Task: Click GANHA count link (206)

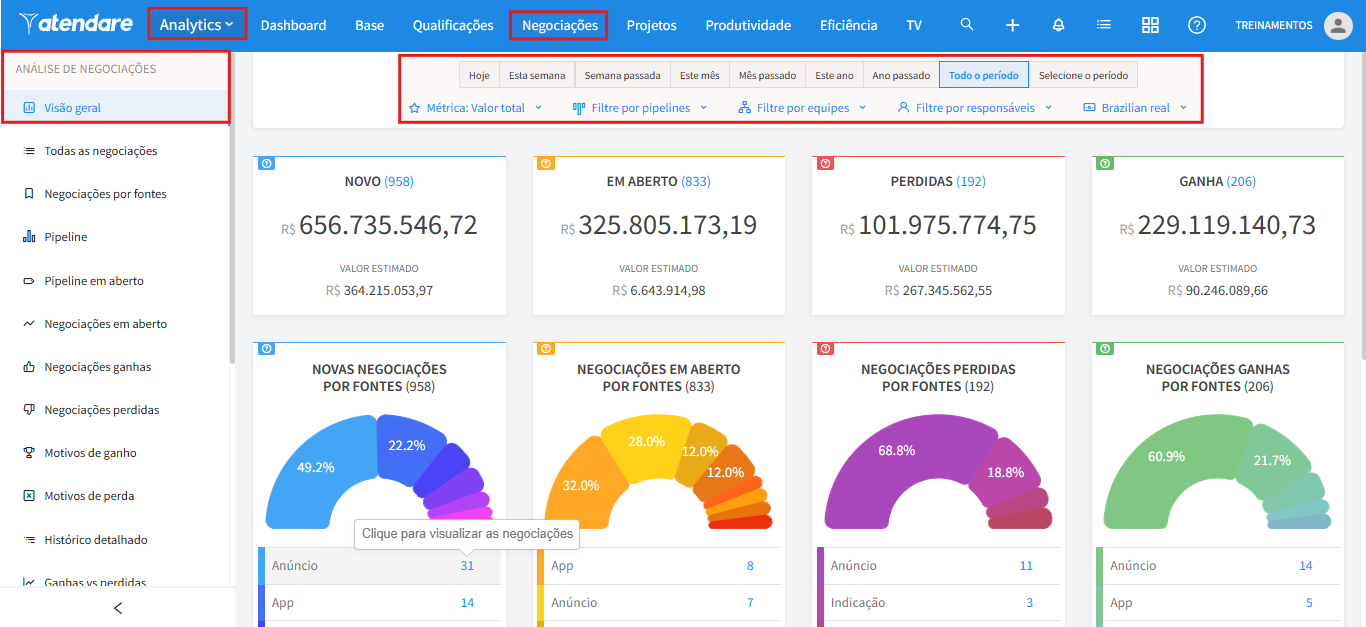Action: 1241,181
